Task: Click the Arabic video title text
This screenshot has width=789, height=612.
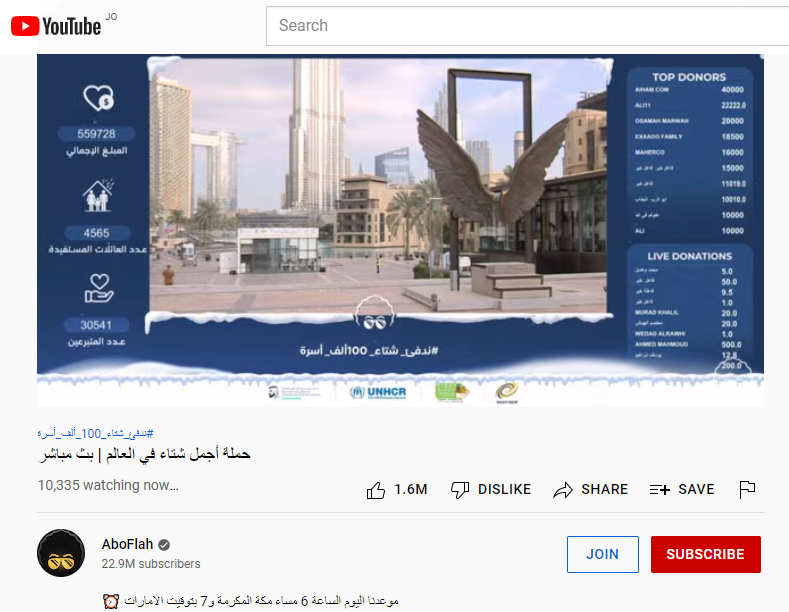Action: (x=144, y=454)
